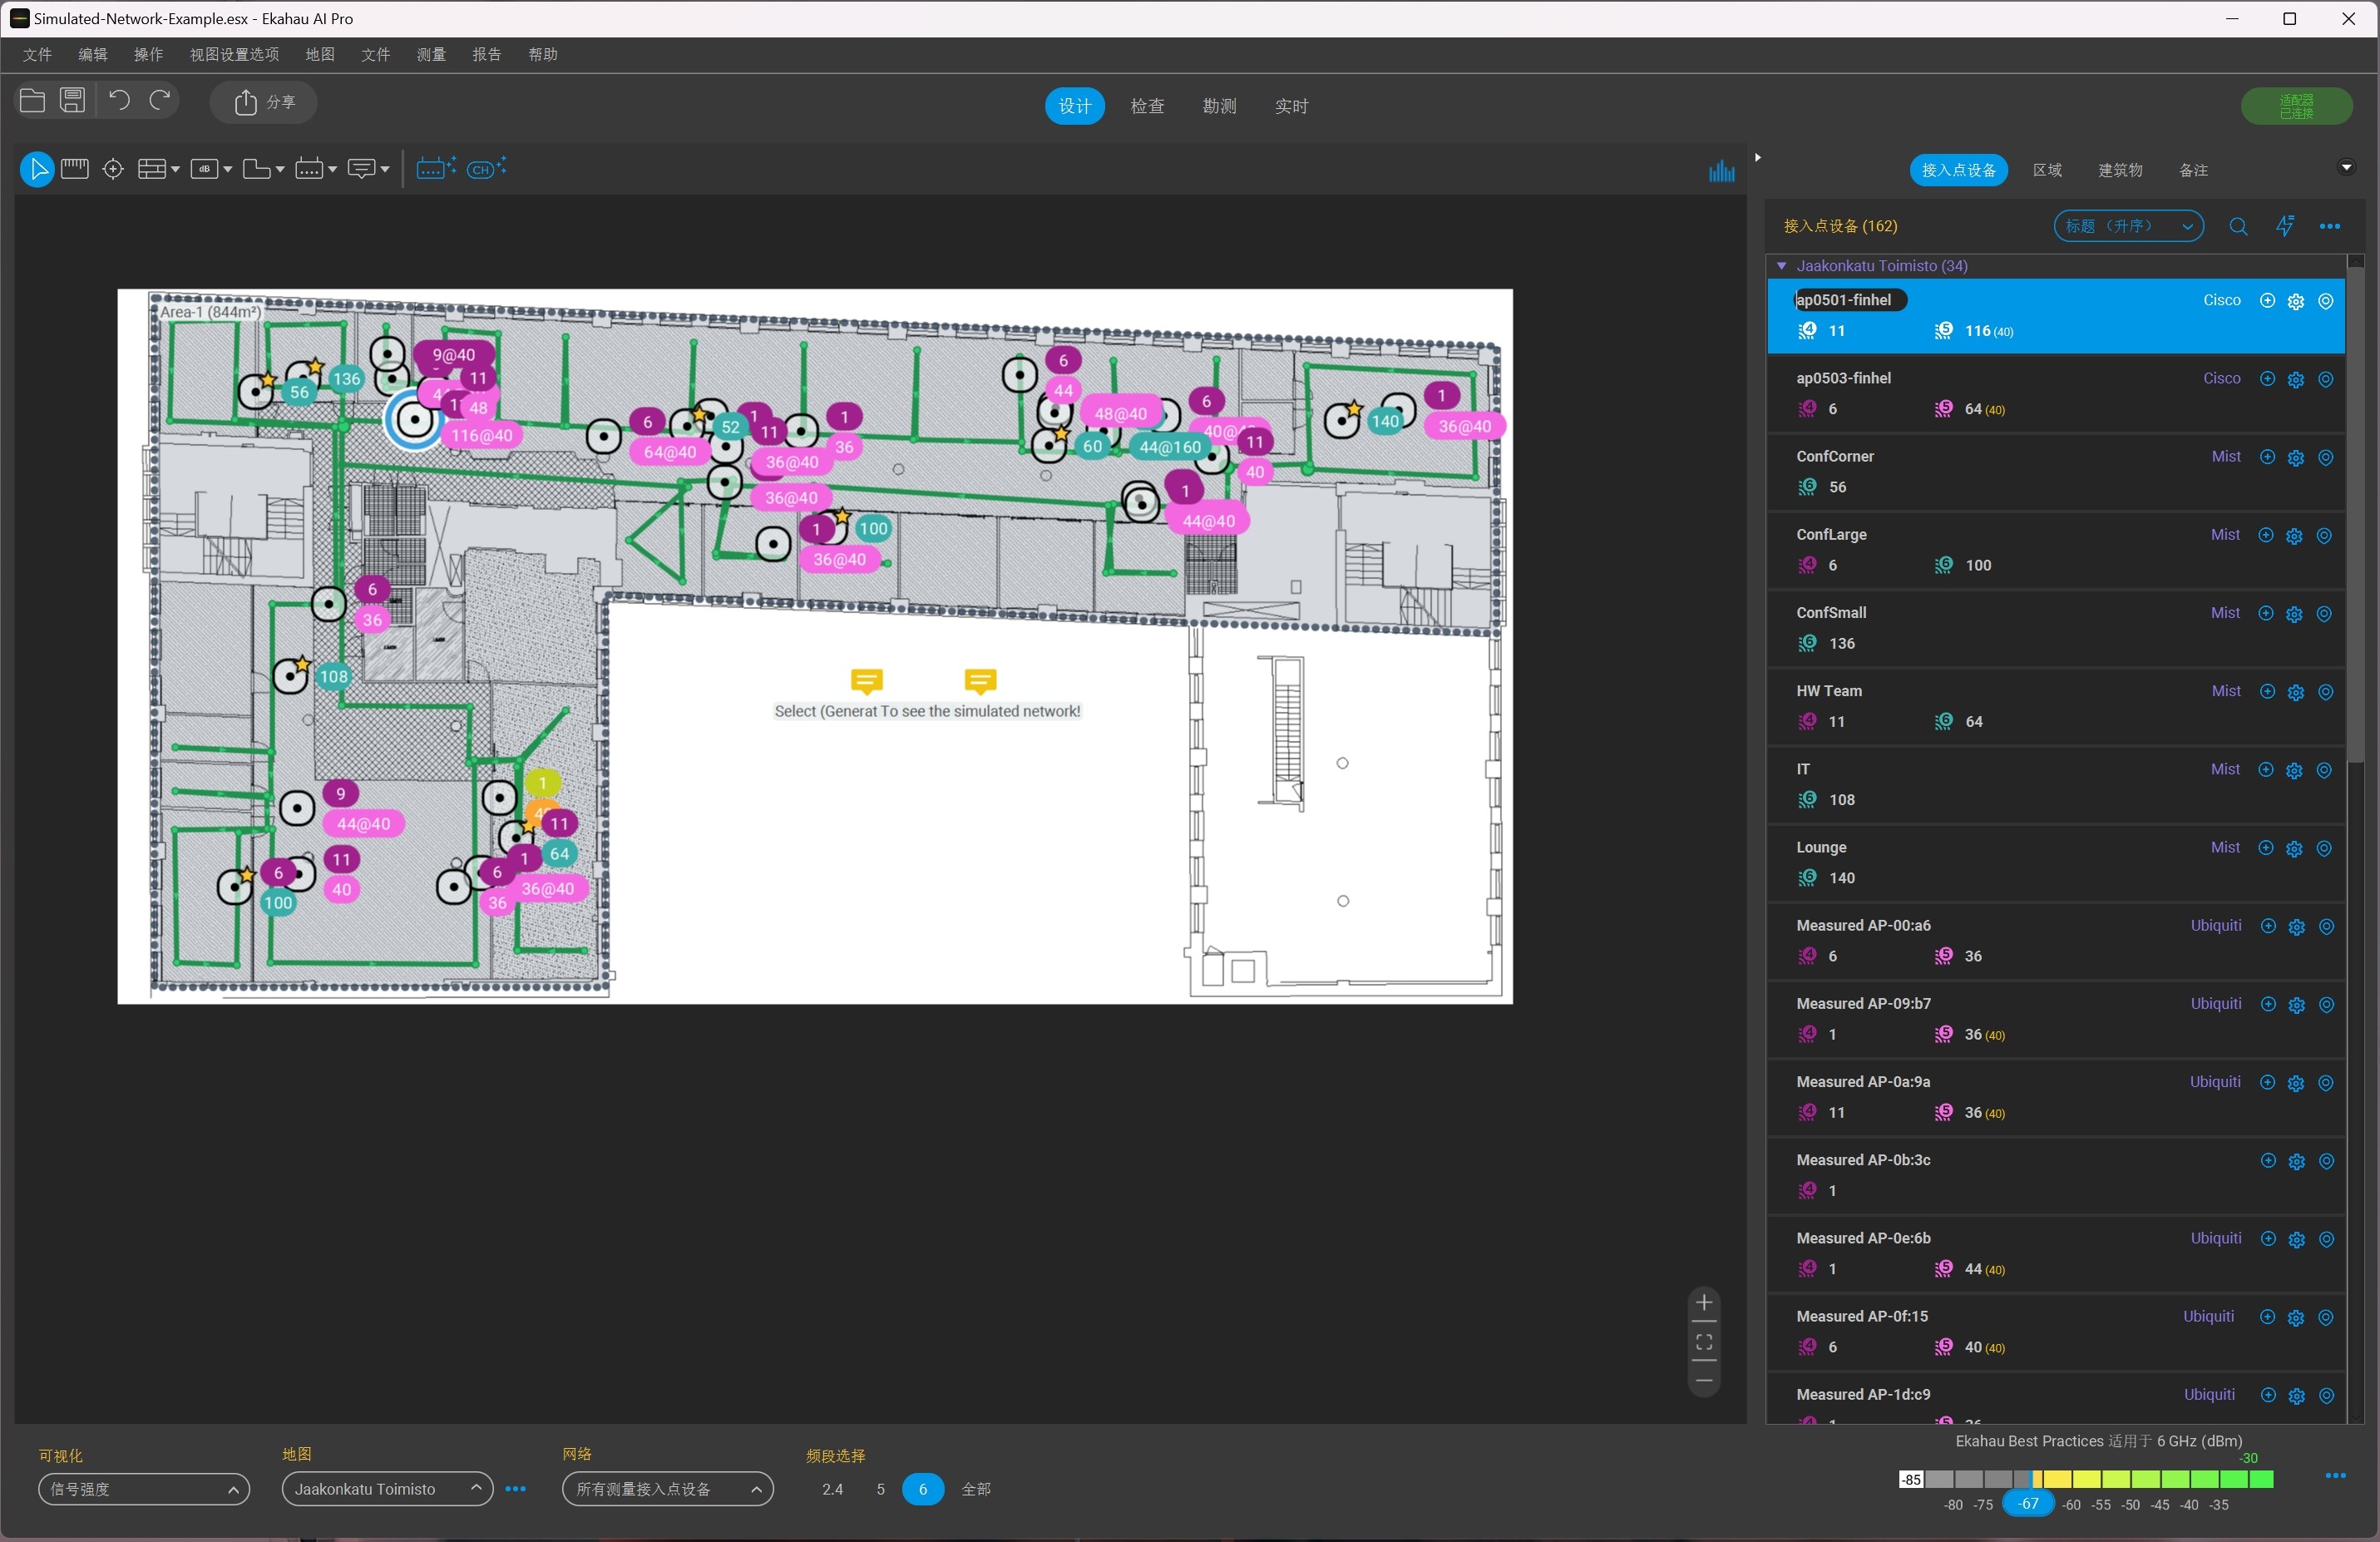Select the arrow Edit/Select tool
Screen dimensions: 2380x1542
[37, 169]
